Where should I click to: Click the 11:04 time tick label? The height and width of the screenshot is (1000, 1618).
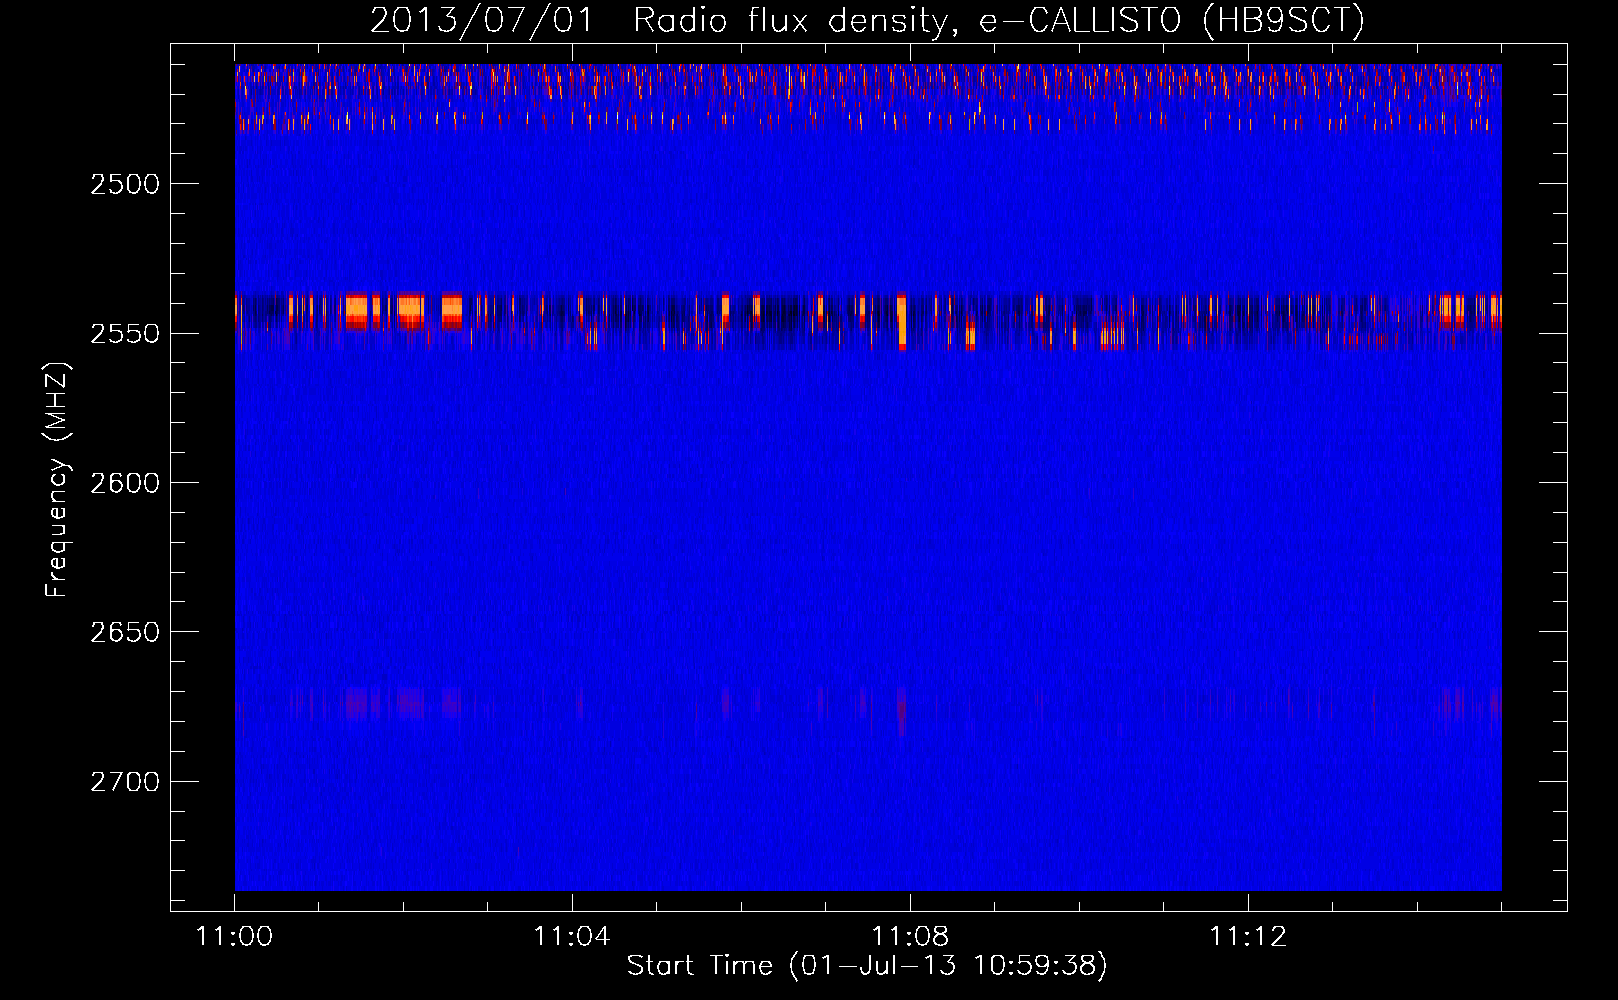coord(572,936)
